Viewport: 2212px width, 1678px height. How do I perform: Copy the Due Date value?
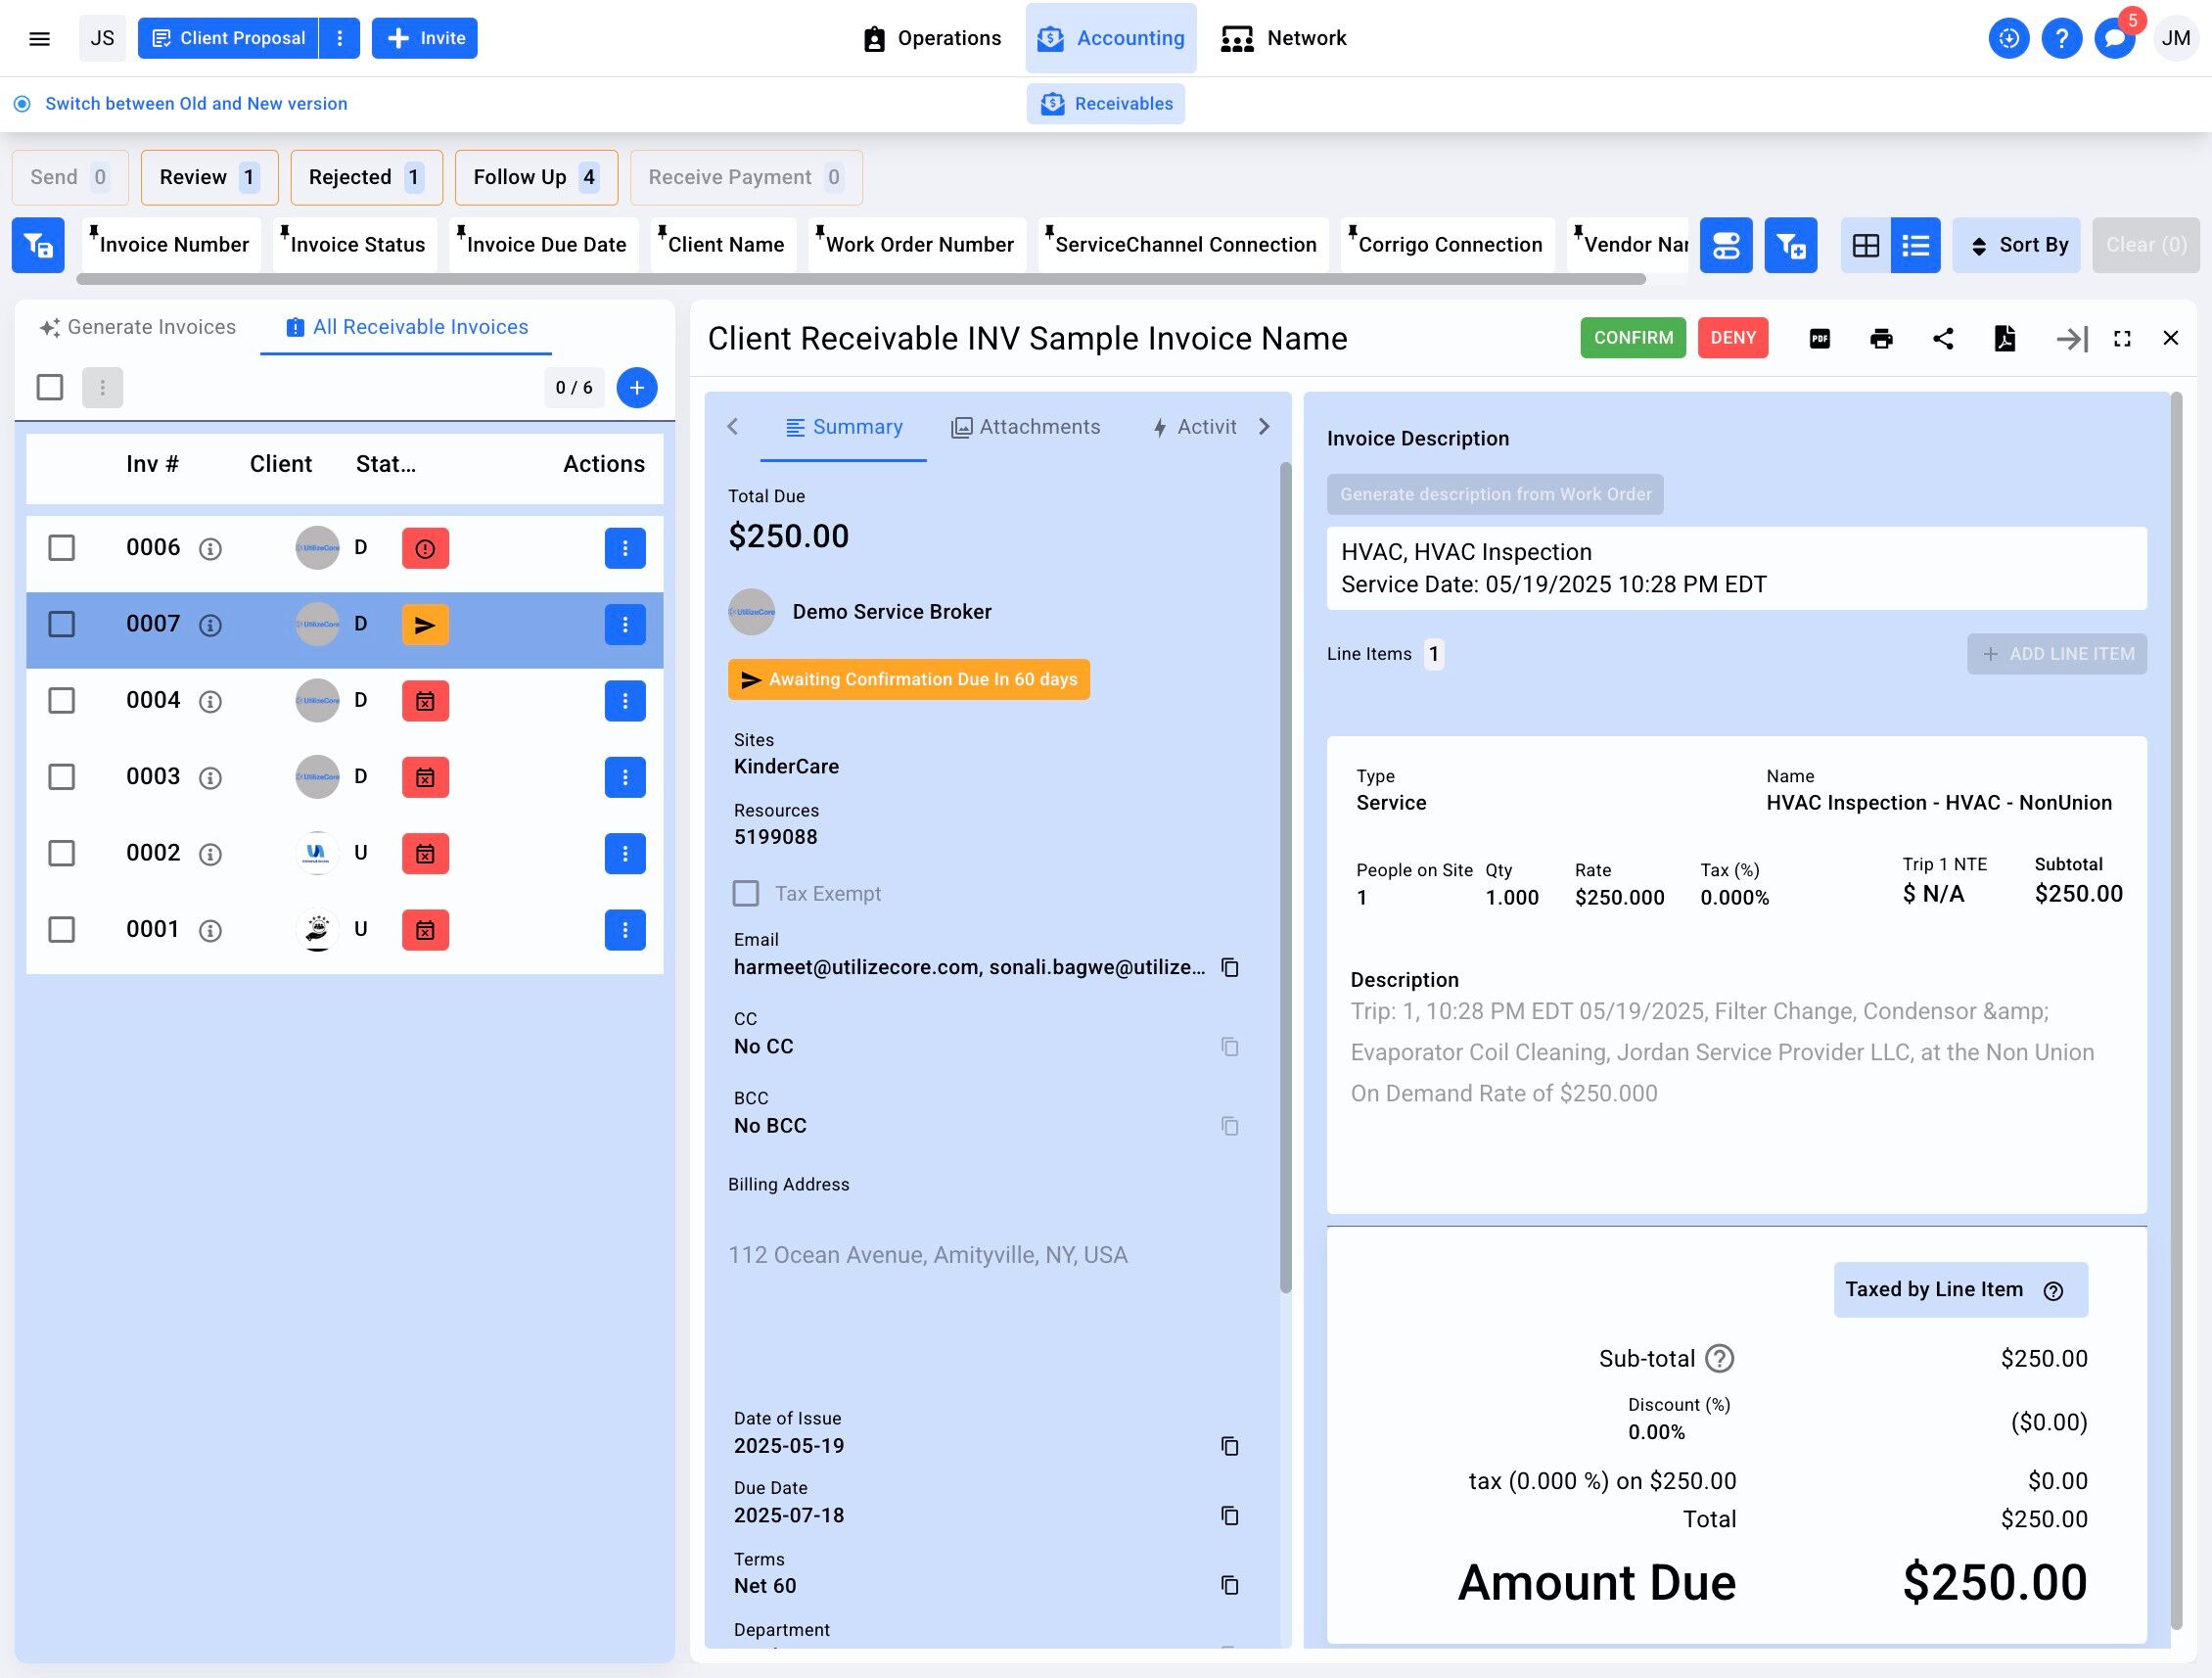(x=1229, y=1516)
